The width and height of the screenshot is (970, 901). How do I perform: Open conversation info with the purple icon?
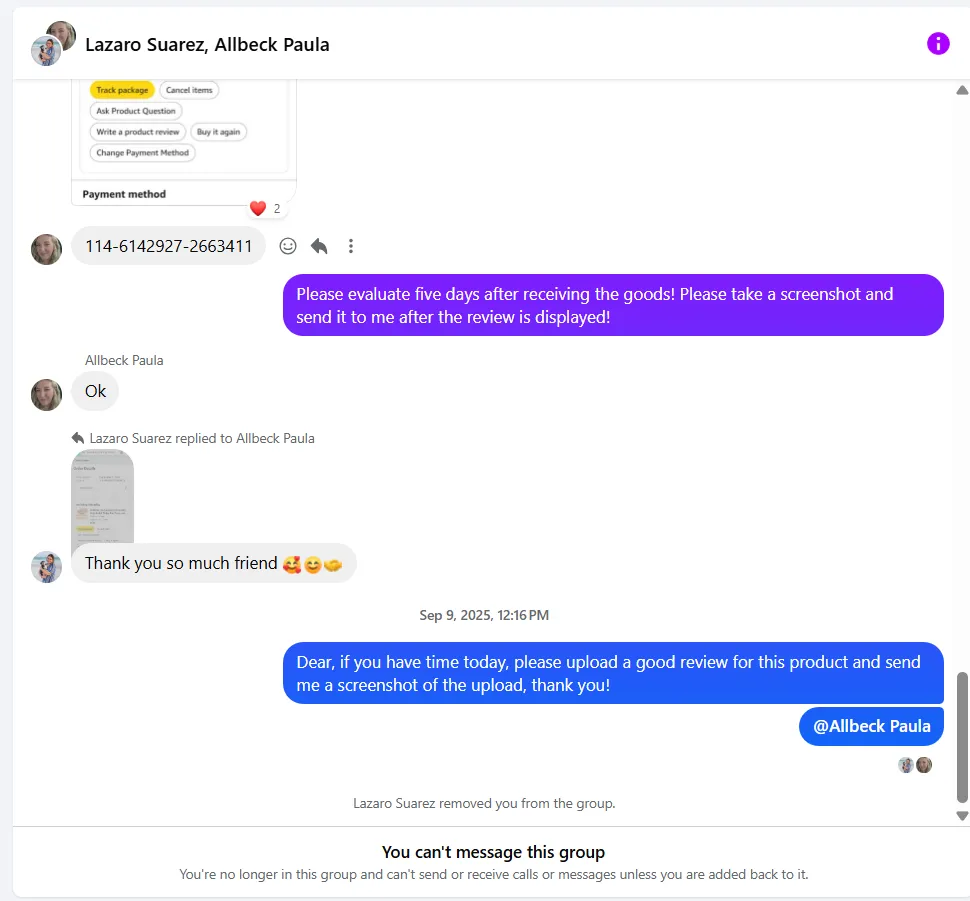pos(937,43)
